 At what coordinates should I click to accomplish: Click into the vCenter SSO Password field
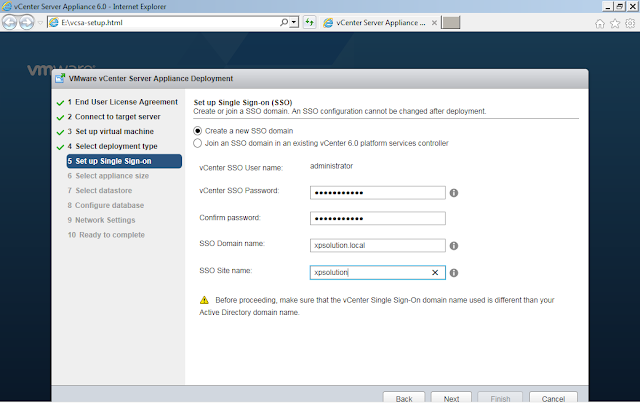[378, 193]
